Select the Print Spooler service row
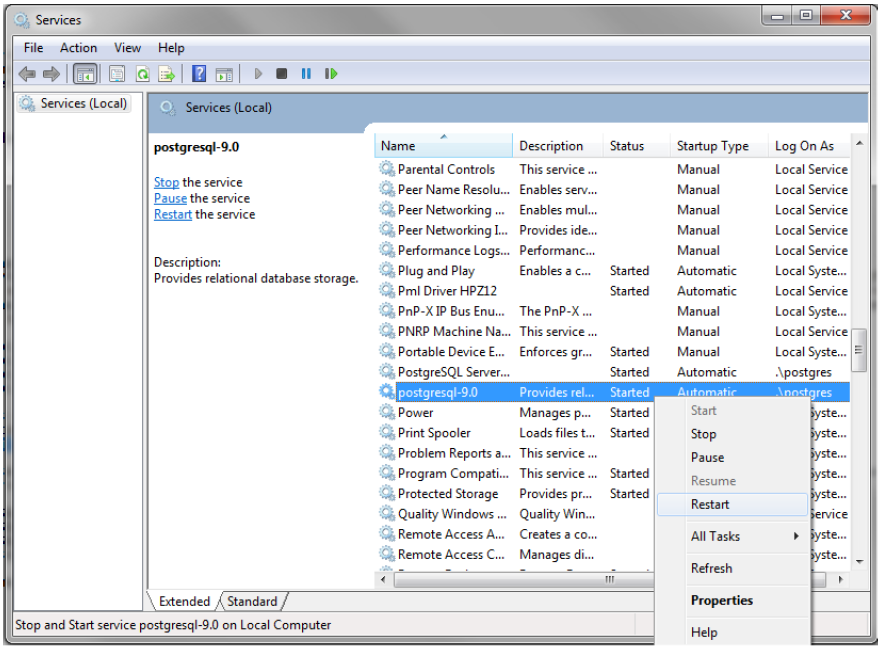The width and height of the screenshot is (881, 648). 434,433
